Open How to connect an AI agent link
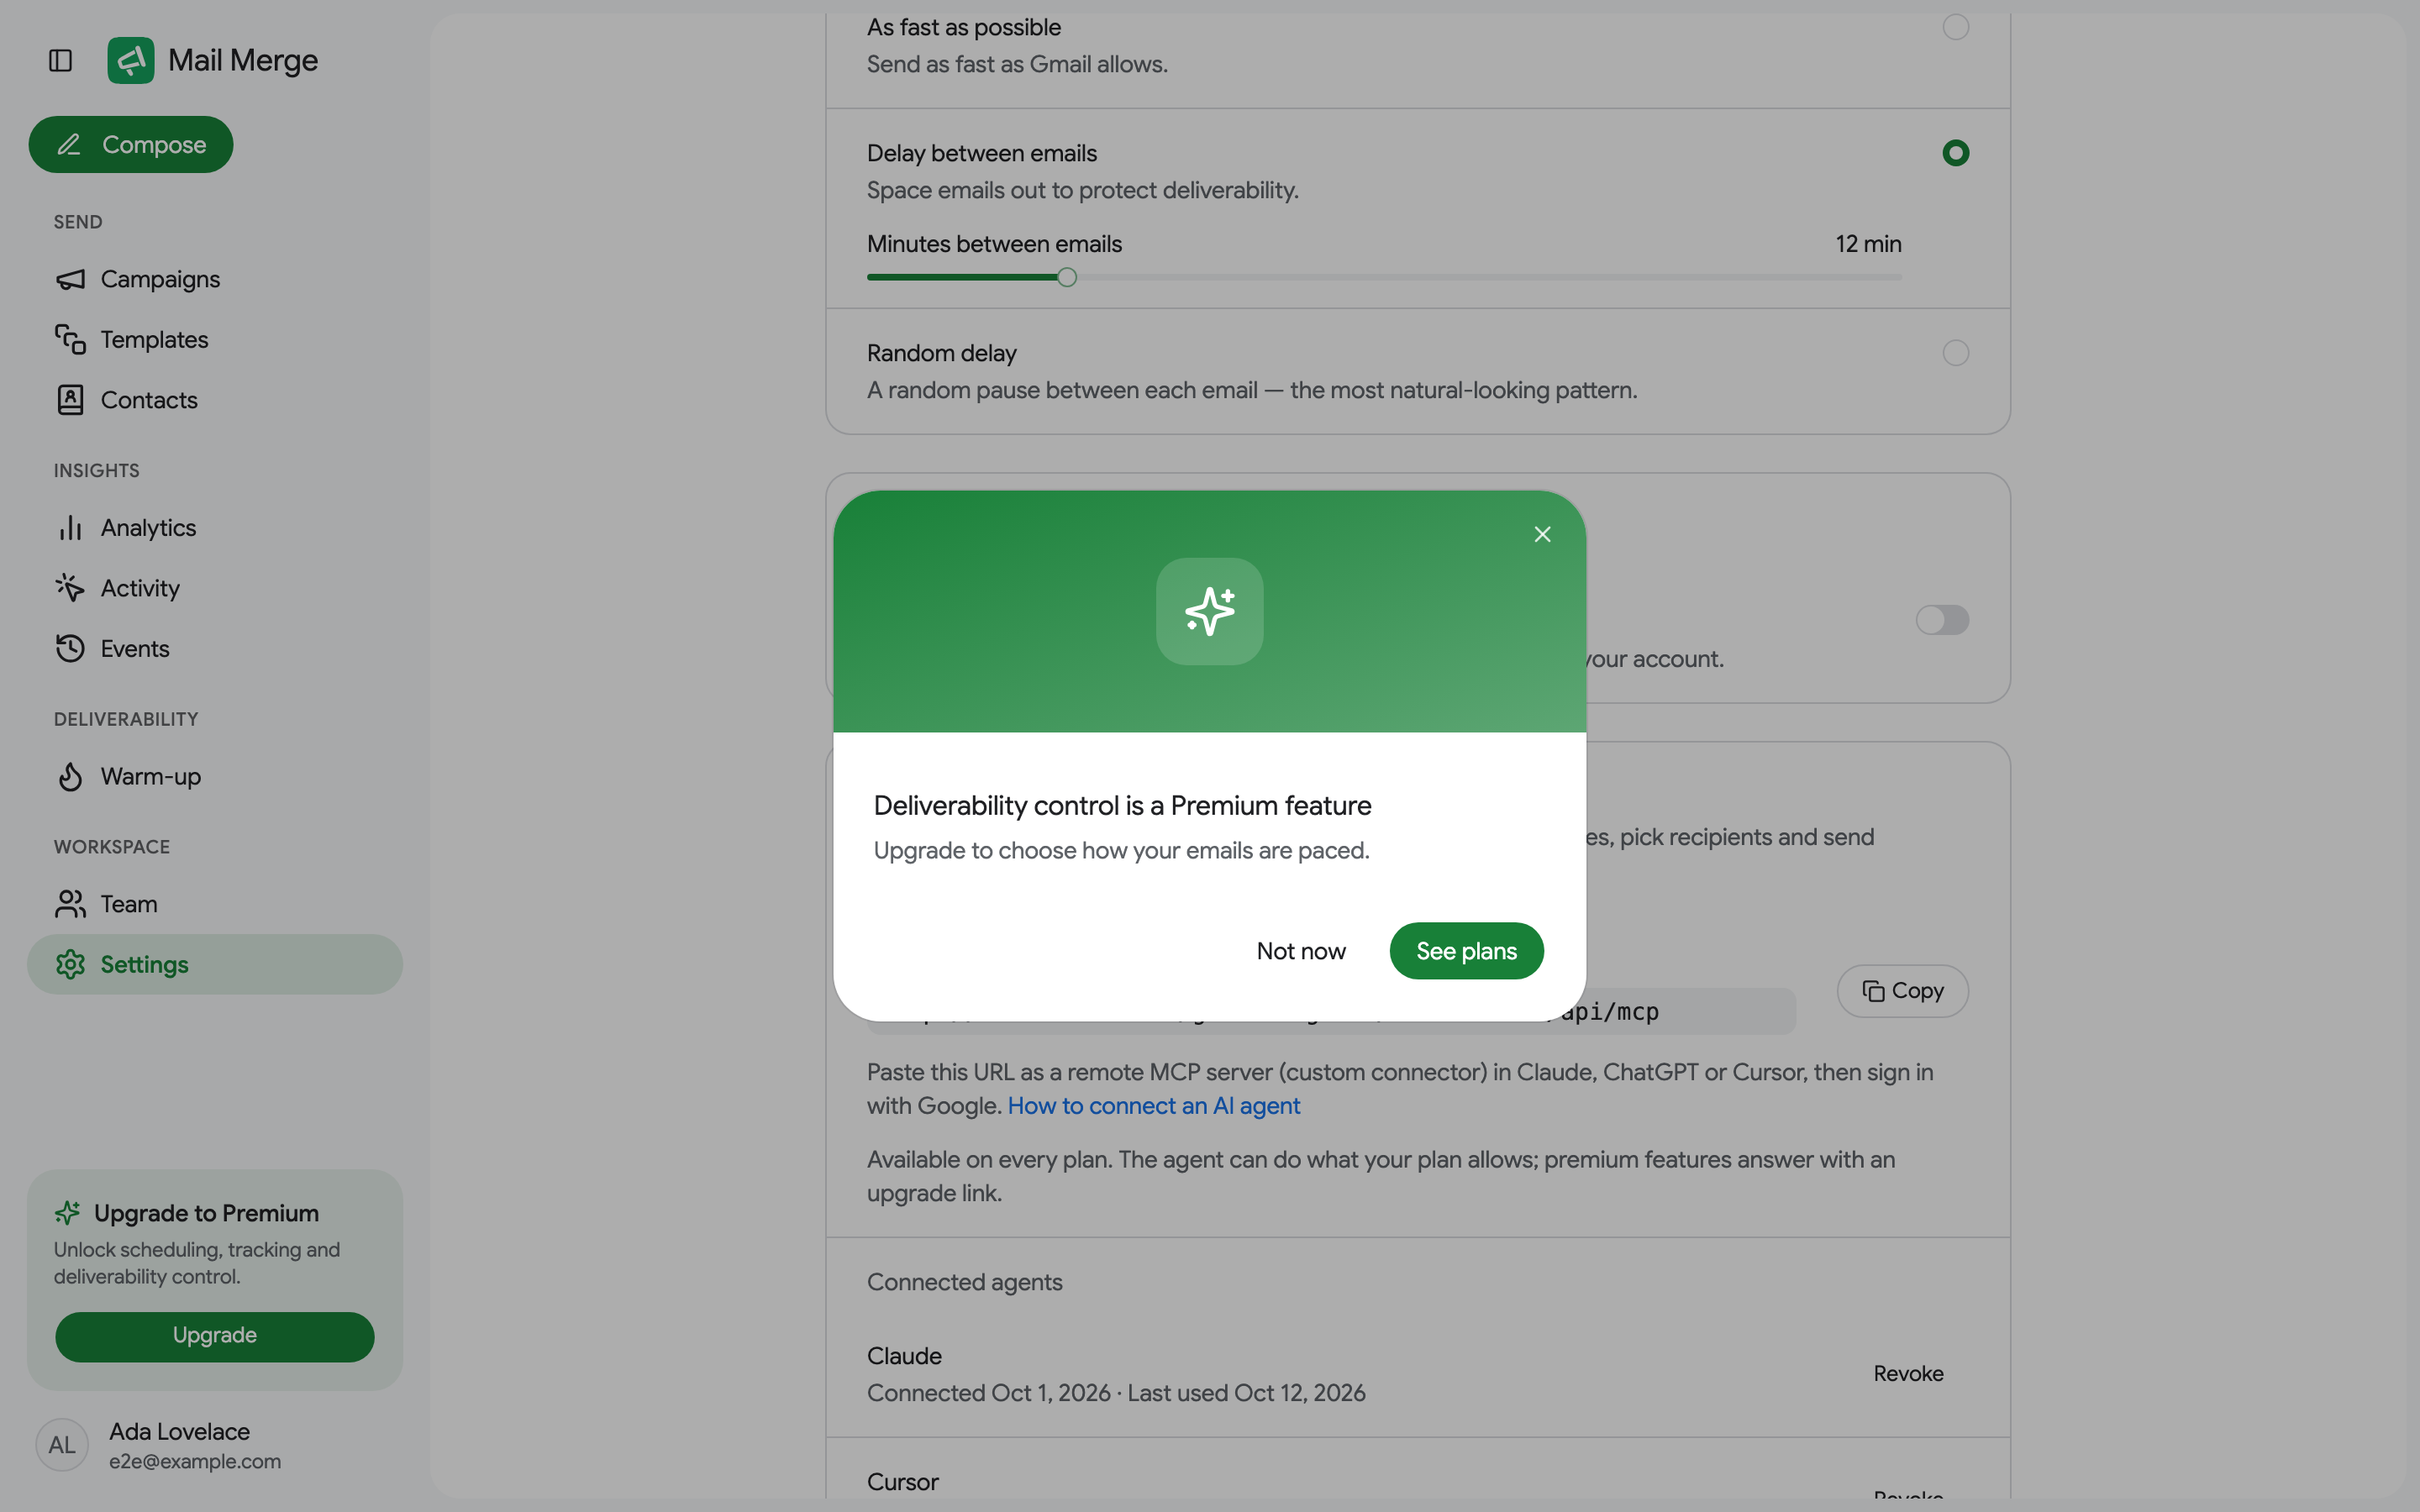Image resolution: width=2420 pixels, height=1512 pixels. click(x=1154, y=1106)
